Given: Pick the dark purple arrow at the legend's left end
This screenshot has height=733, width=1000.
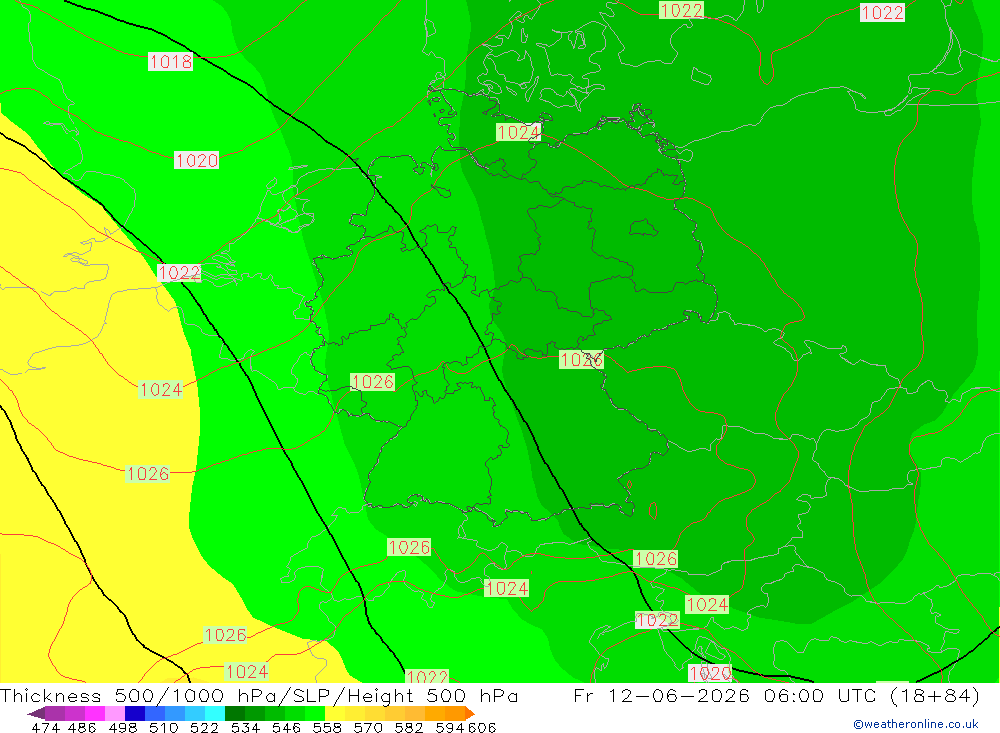Looking at the screenshot, I should [36, 713].
